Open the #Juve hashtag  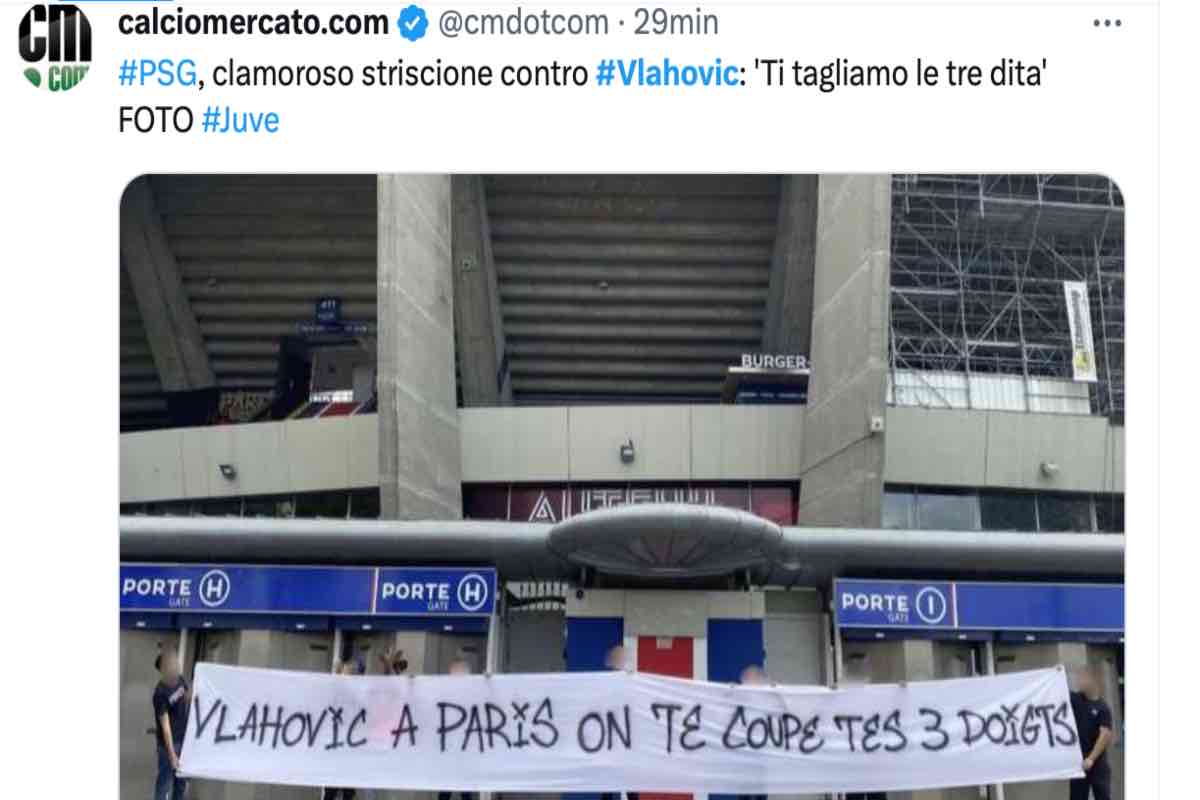tap(241, 121)
